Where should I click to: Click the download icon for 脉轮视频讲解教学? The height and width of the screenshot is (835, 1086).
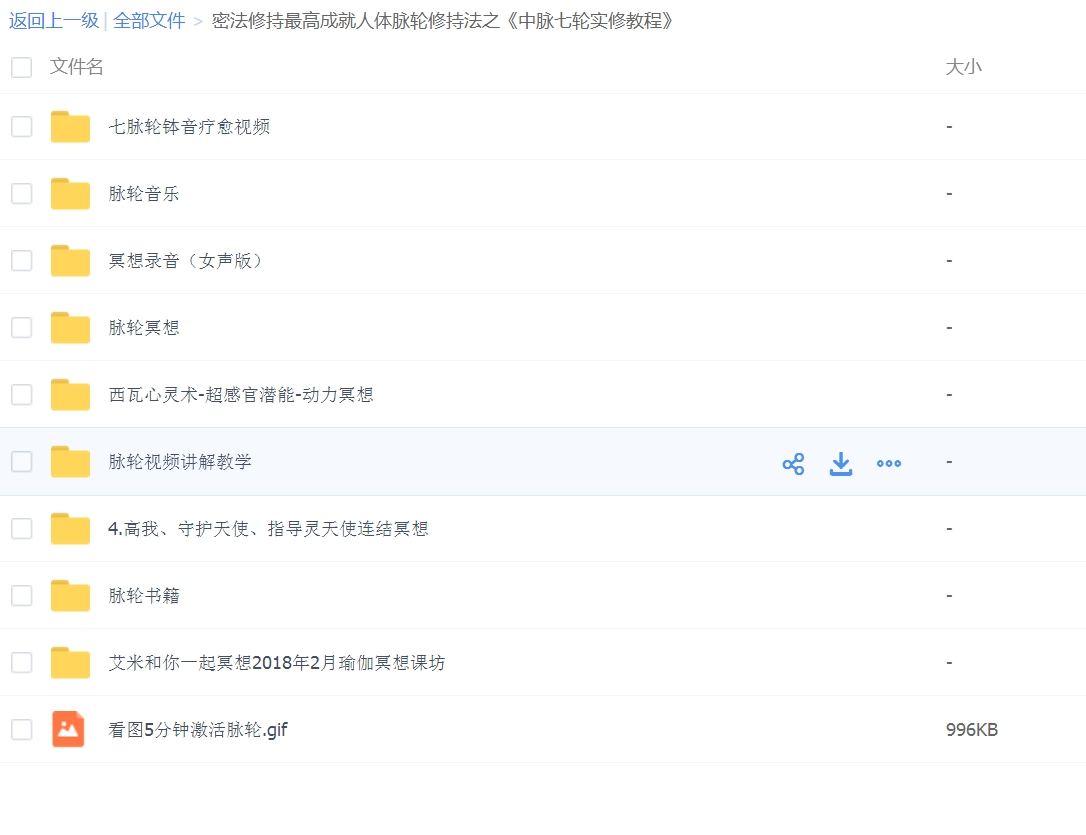pos(841,462)
